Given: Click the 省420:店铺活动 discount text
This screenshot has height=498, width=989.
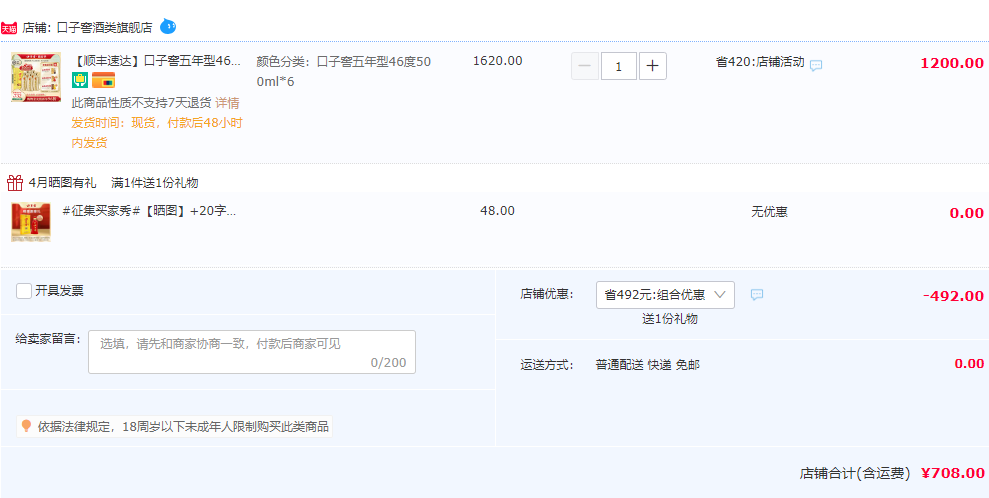Looking at the screenshot, I should click(760, 62).
